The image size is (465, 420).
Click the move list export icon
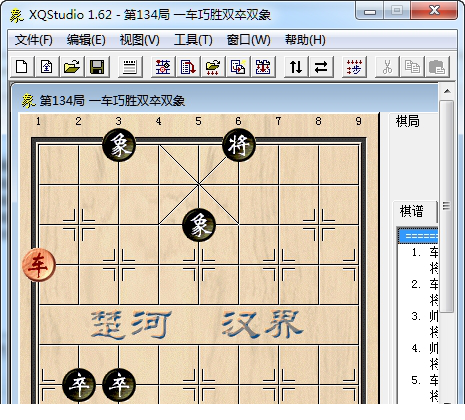[x=188, y=67]
